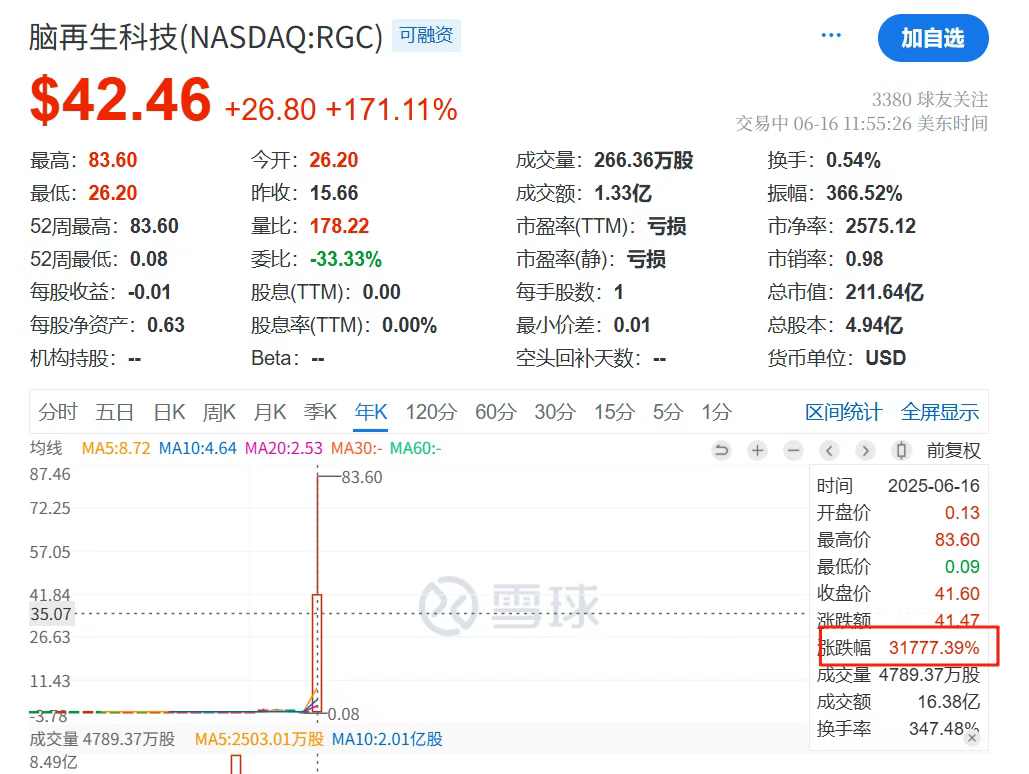
Task: Click the chart reset/undo arrow icon
Action: [721, 450]
